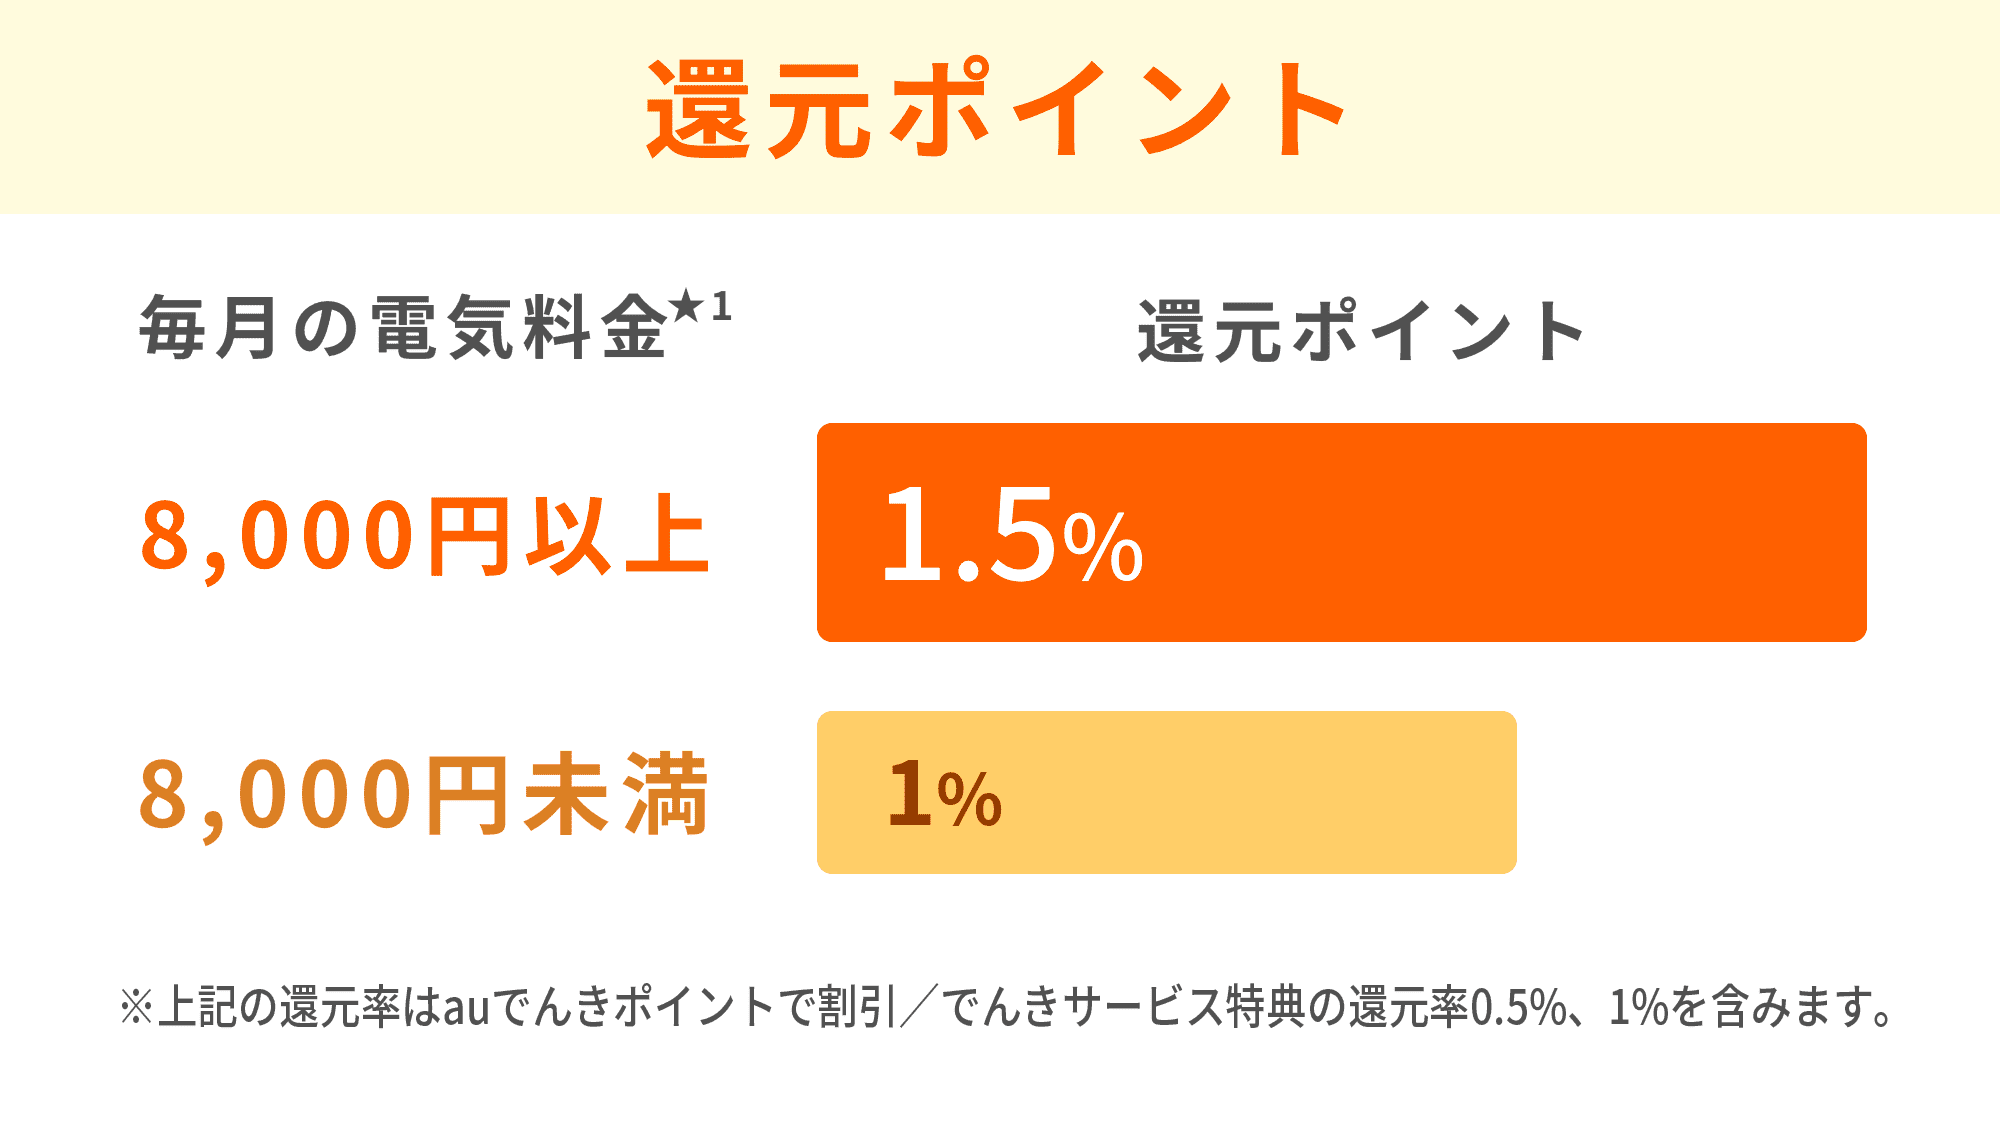Click the orange 還元ポイント title in header
This screenshot has height=1123, width=2000.
(x=997, y=109)
